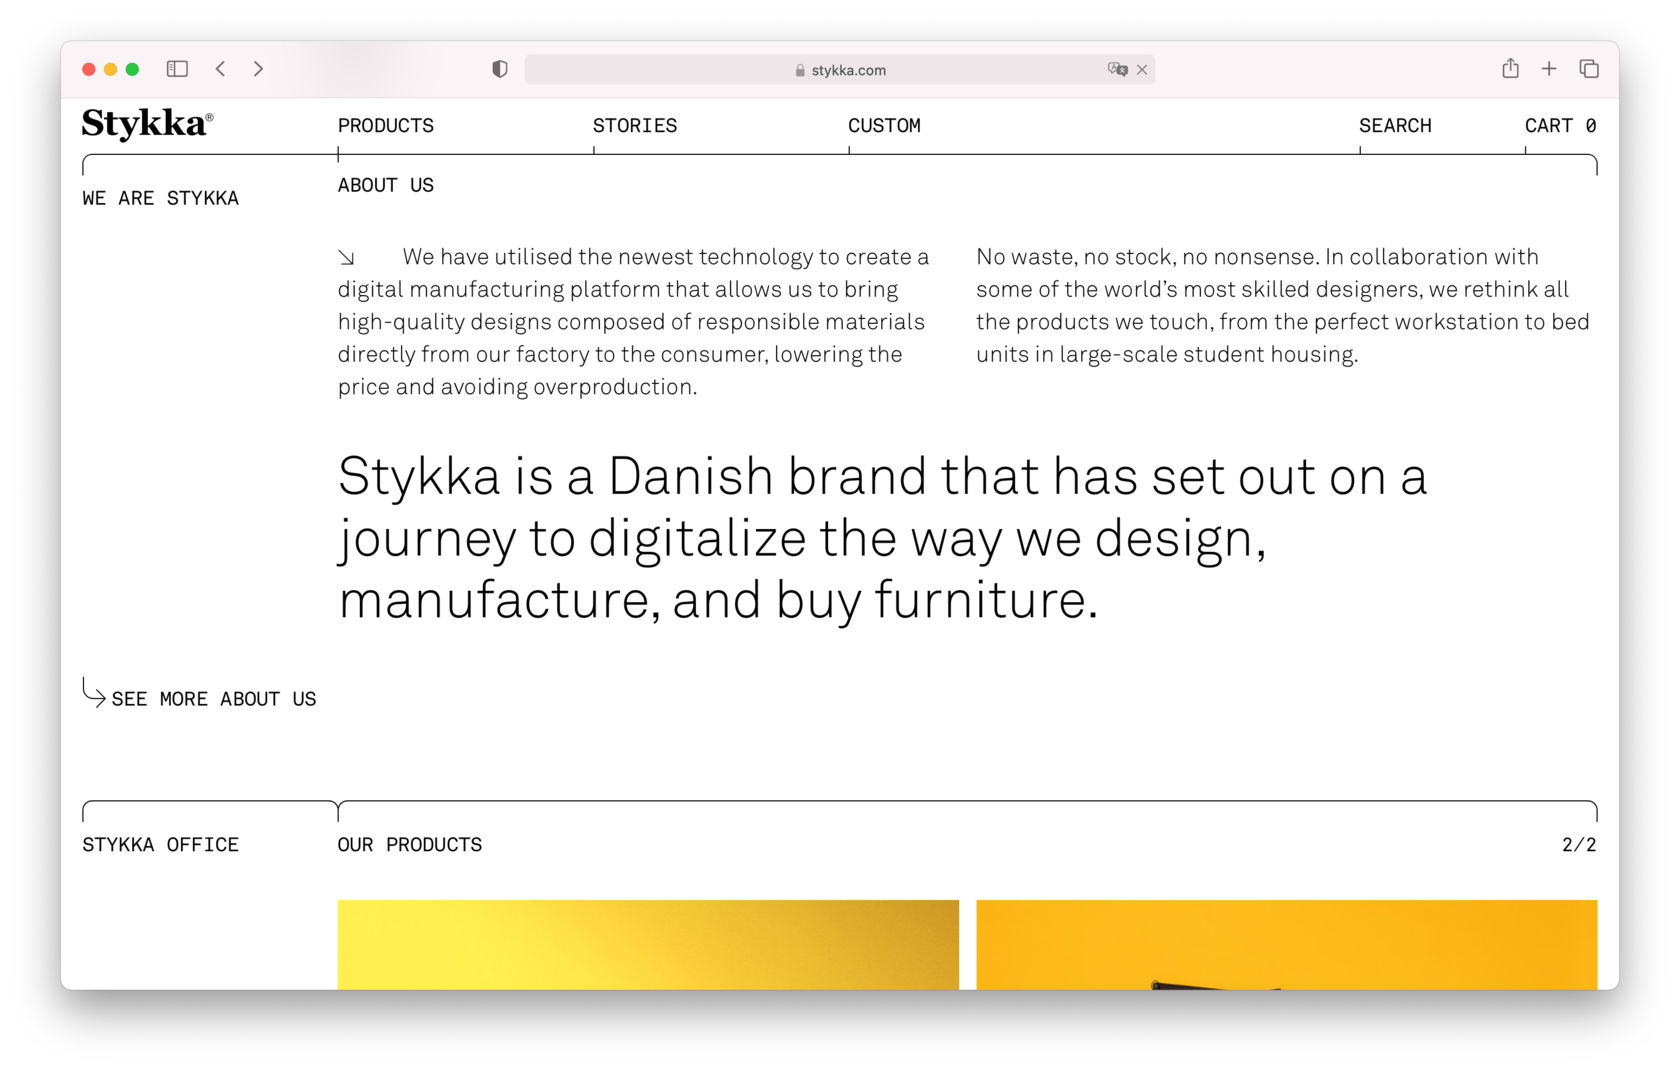Open the CUSTOM menu item
Image resolution: width=1680 pixels, height=1070 pixels.
point(884,126)
